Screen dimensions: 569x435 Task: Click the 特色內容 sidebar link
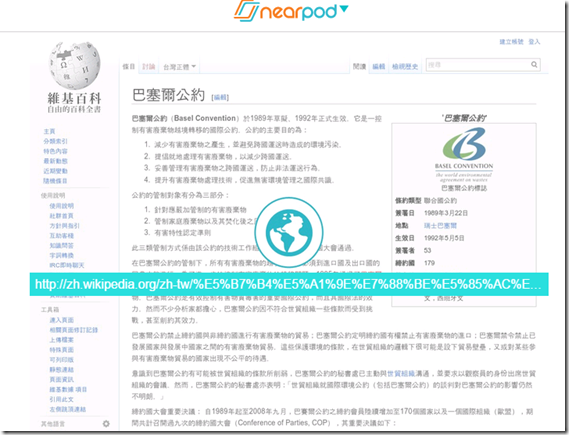tap(56, 151)
